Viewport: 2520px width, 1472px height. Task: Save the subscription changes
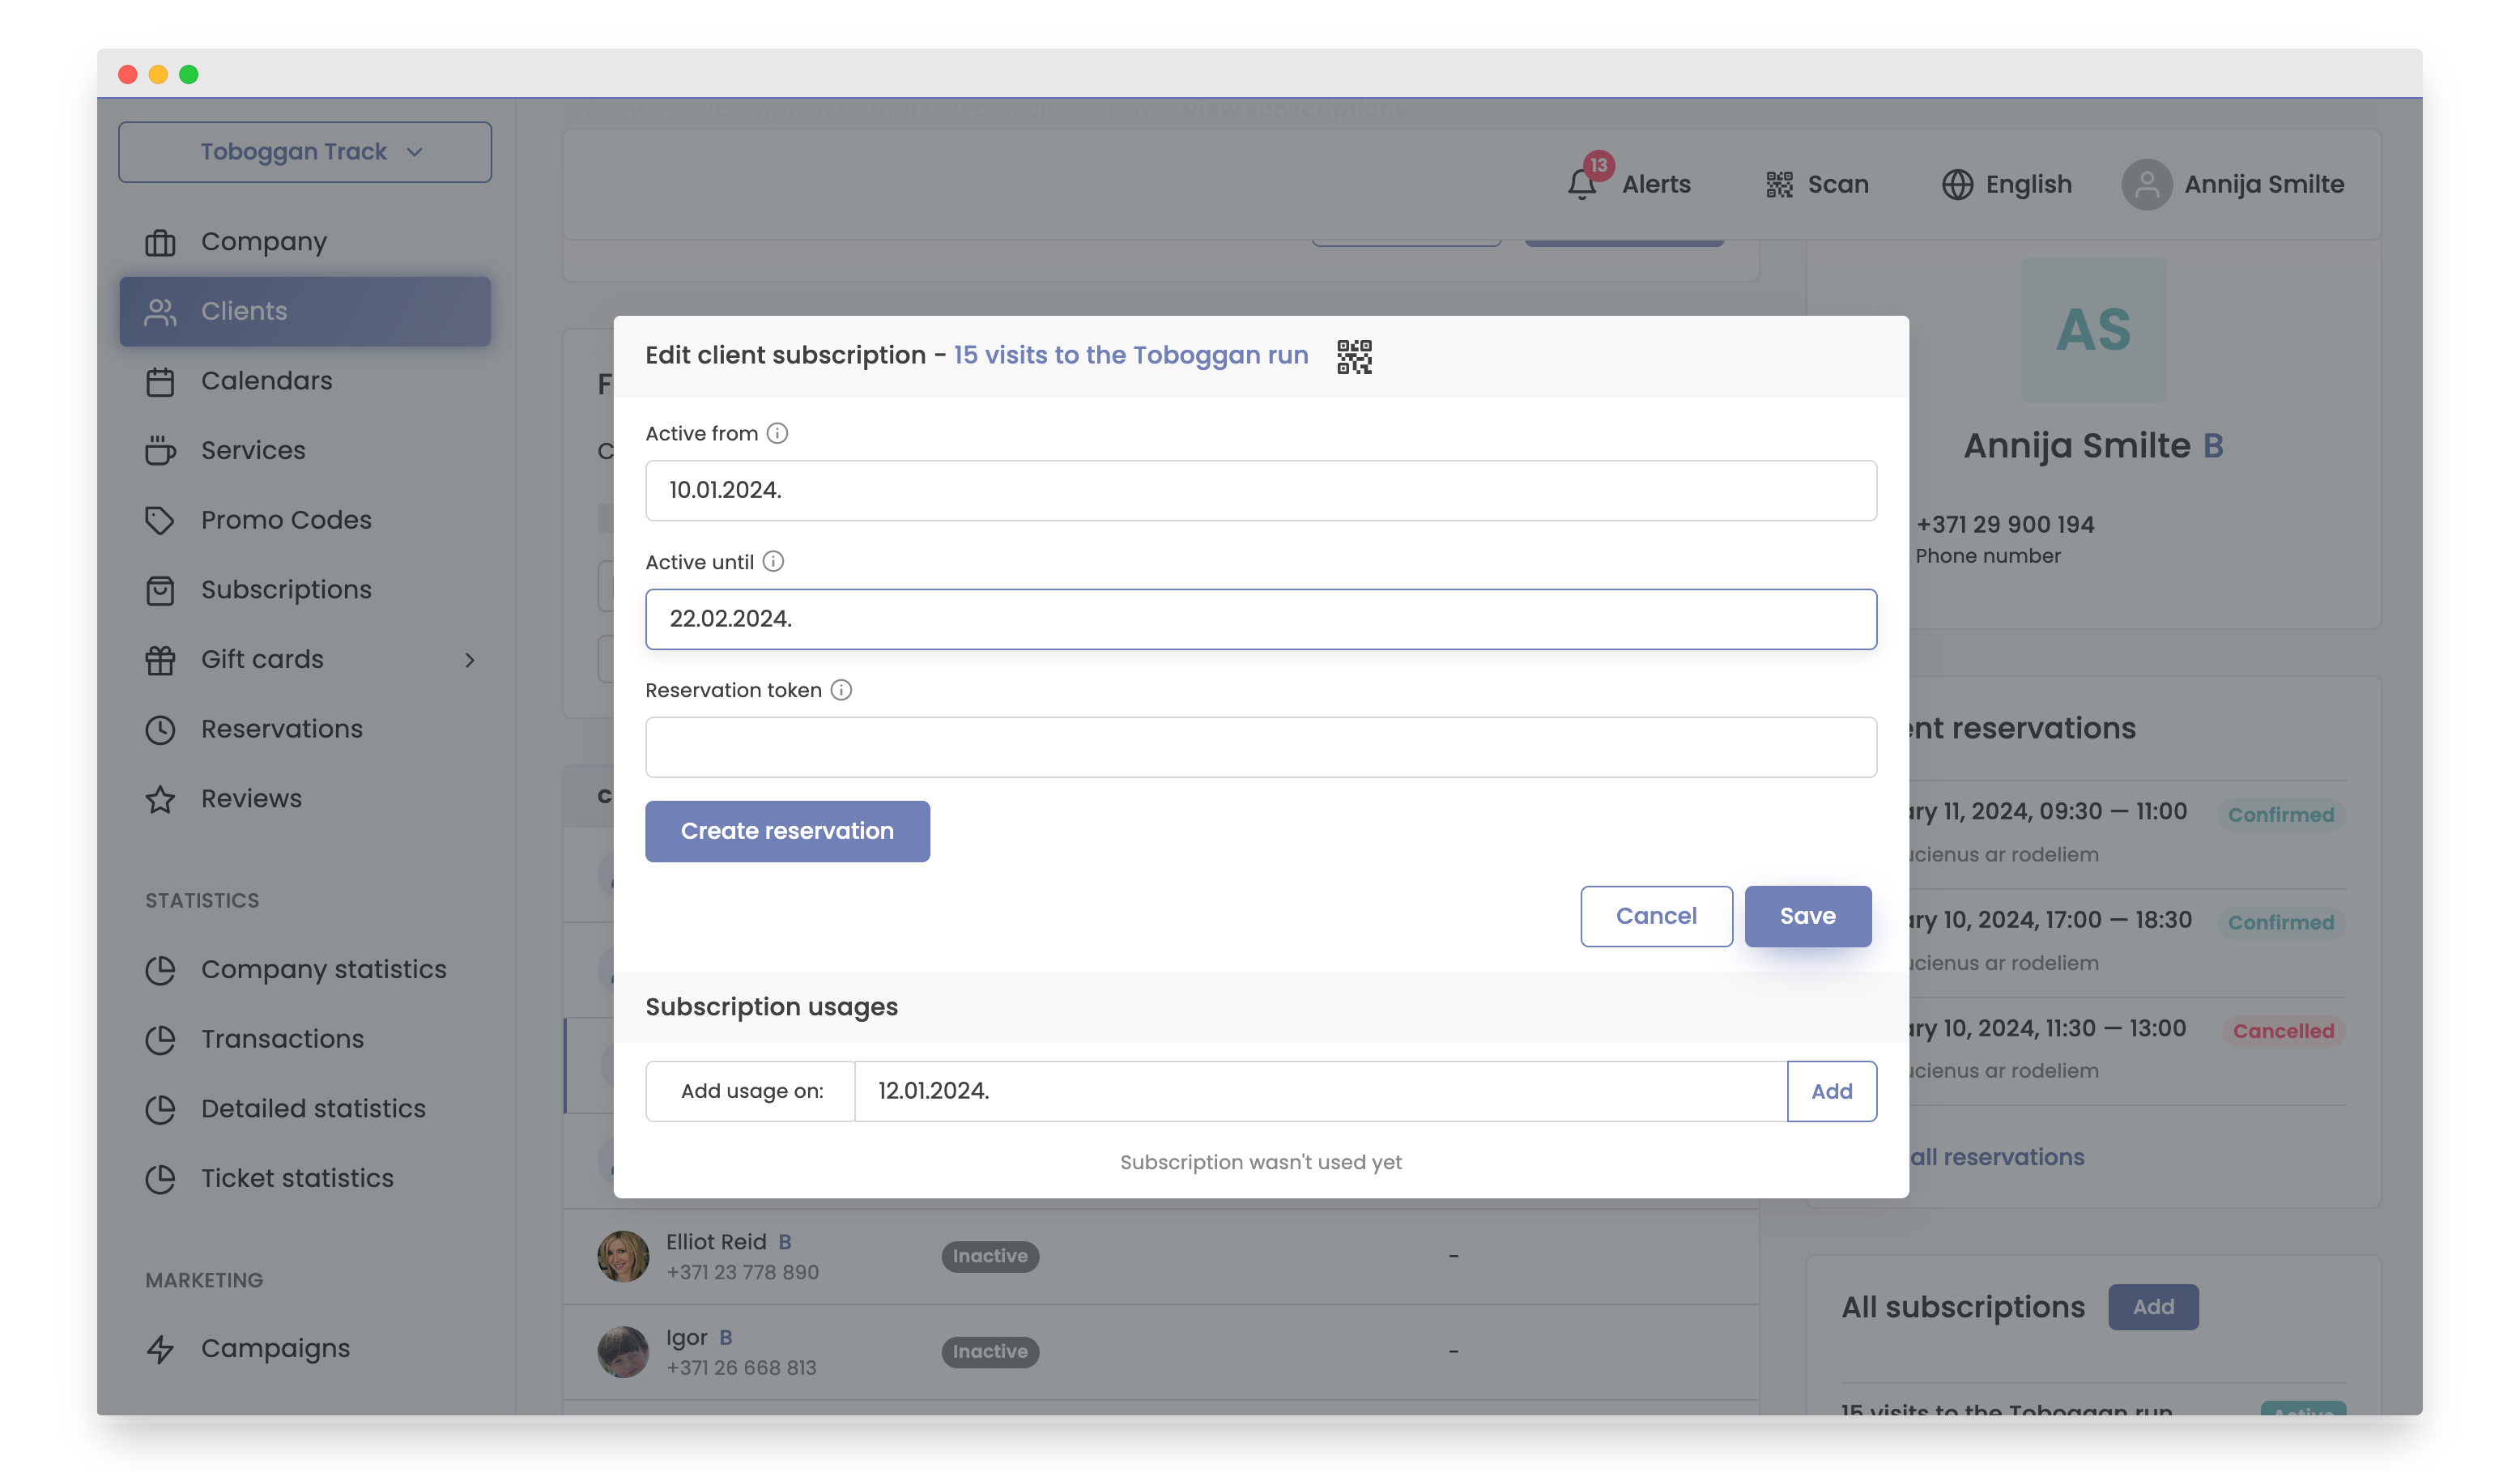[1807, 916]
